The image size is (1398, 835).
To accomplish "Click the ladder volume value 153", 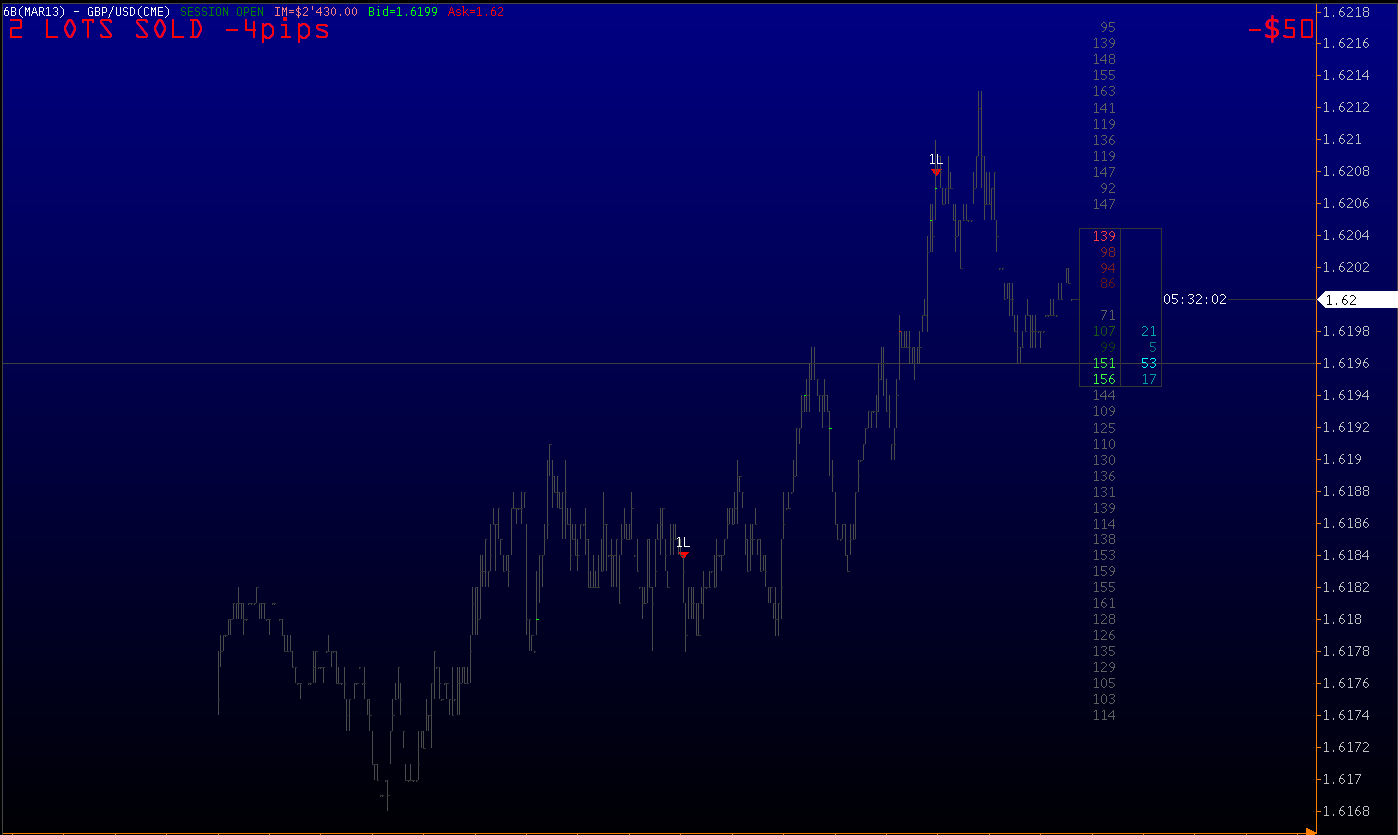I will point(1104,556).
